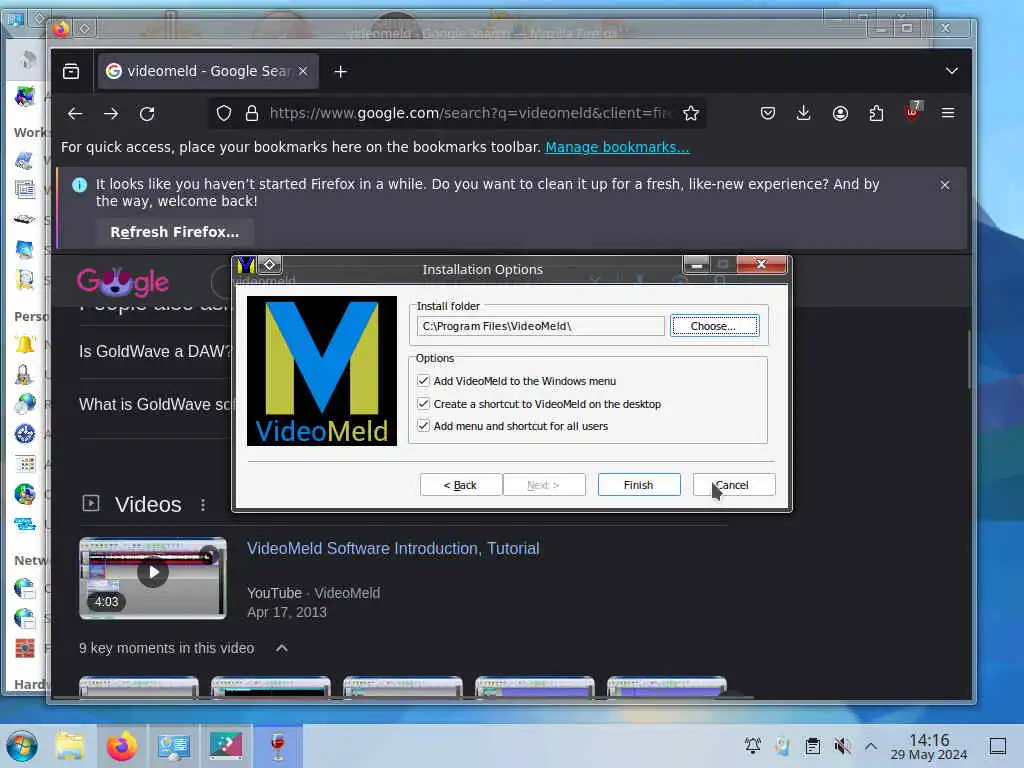Collapse the 9 key moments section
Viewport: 1024px width, 768px height.
pyautogui.click(x=281, y=648)
